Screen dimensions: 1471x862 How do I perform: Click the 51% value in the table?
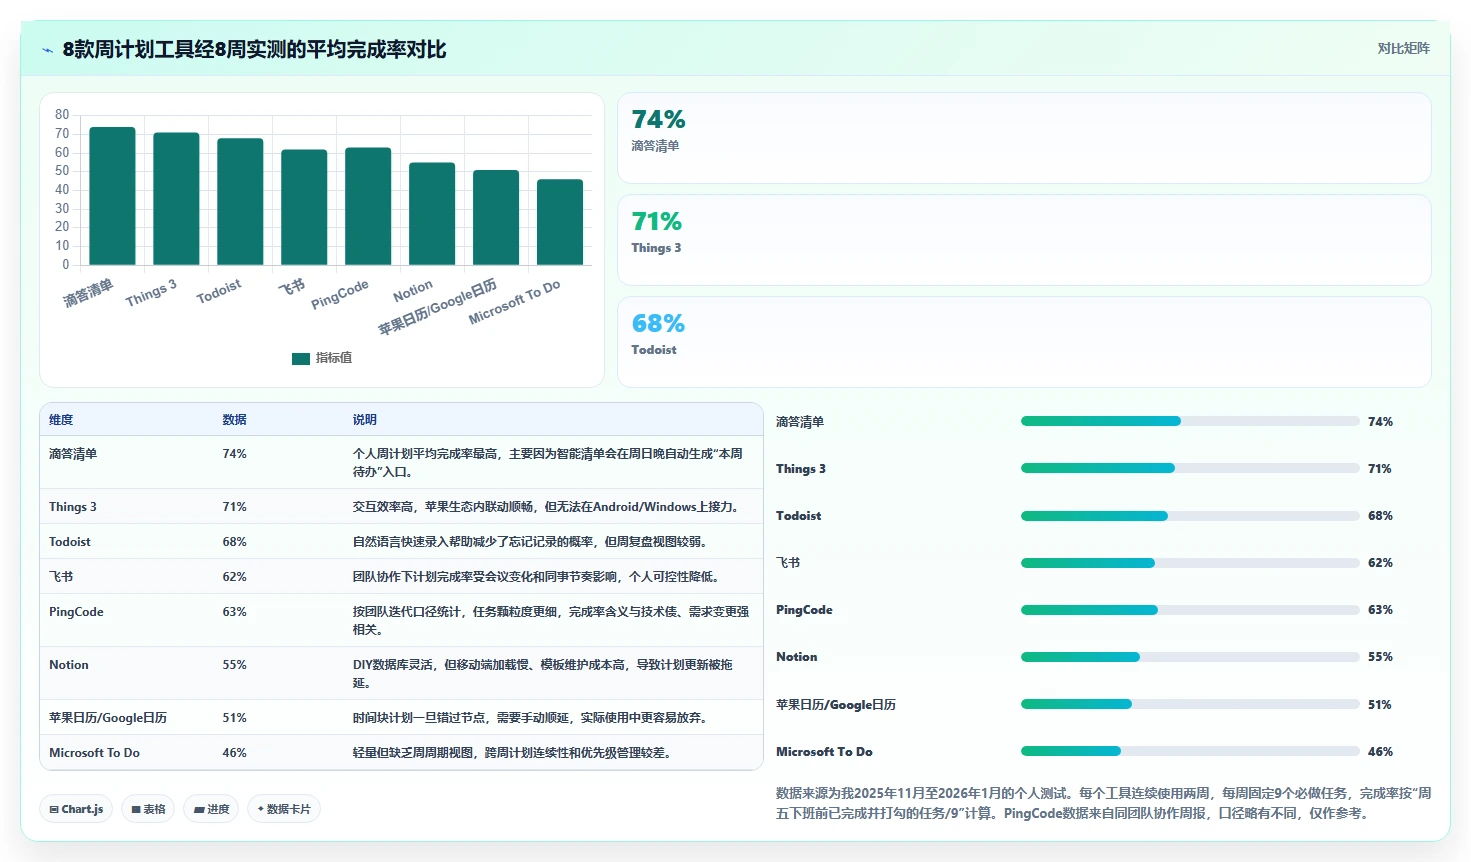[x=234, y=718]
